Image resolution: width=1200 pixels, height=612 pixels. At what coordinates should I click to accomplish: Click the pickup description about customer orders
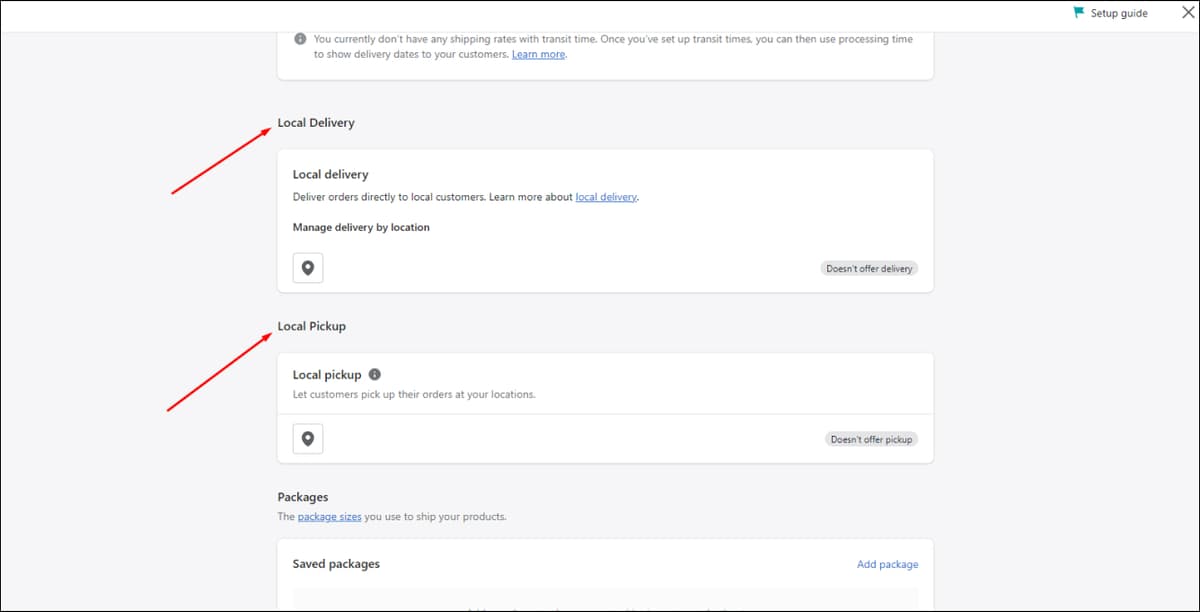click(414, 394)
